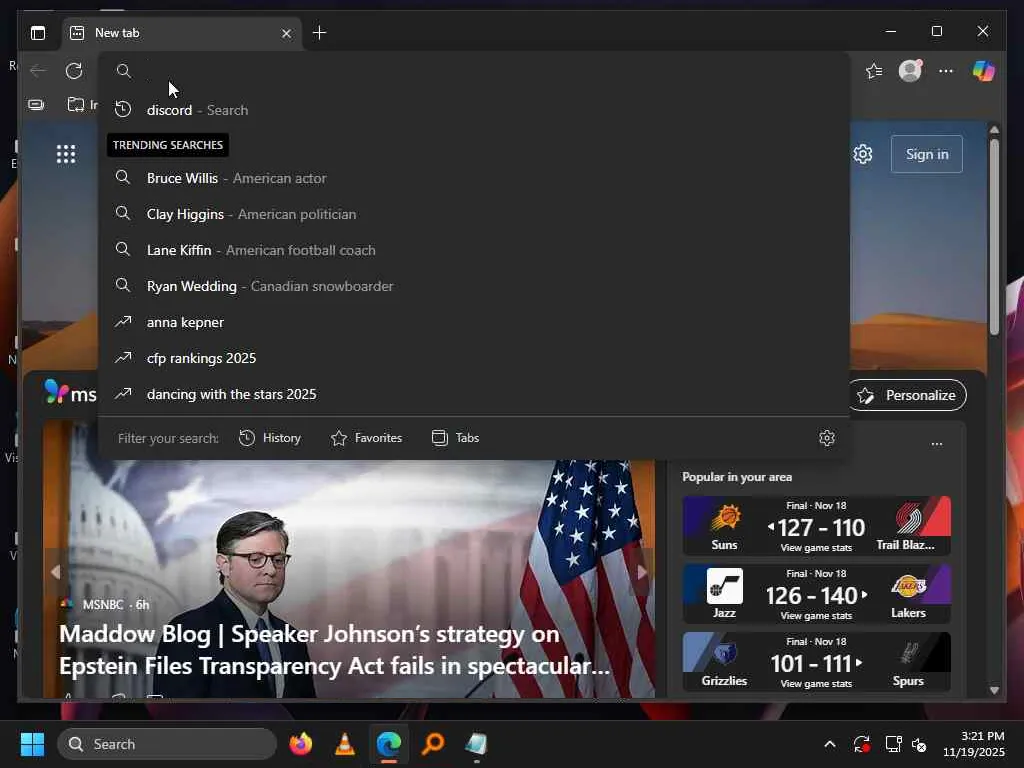Open the apps grid launcher
This screenshot has width=1024, height=768.
66,154
